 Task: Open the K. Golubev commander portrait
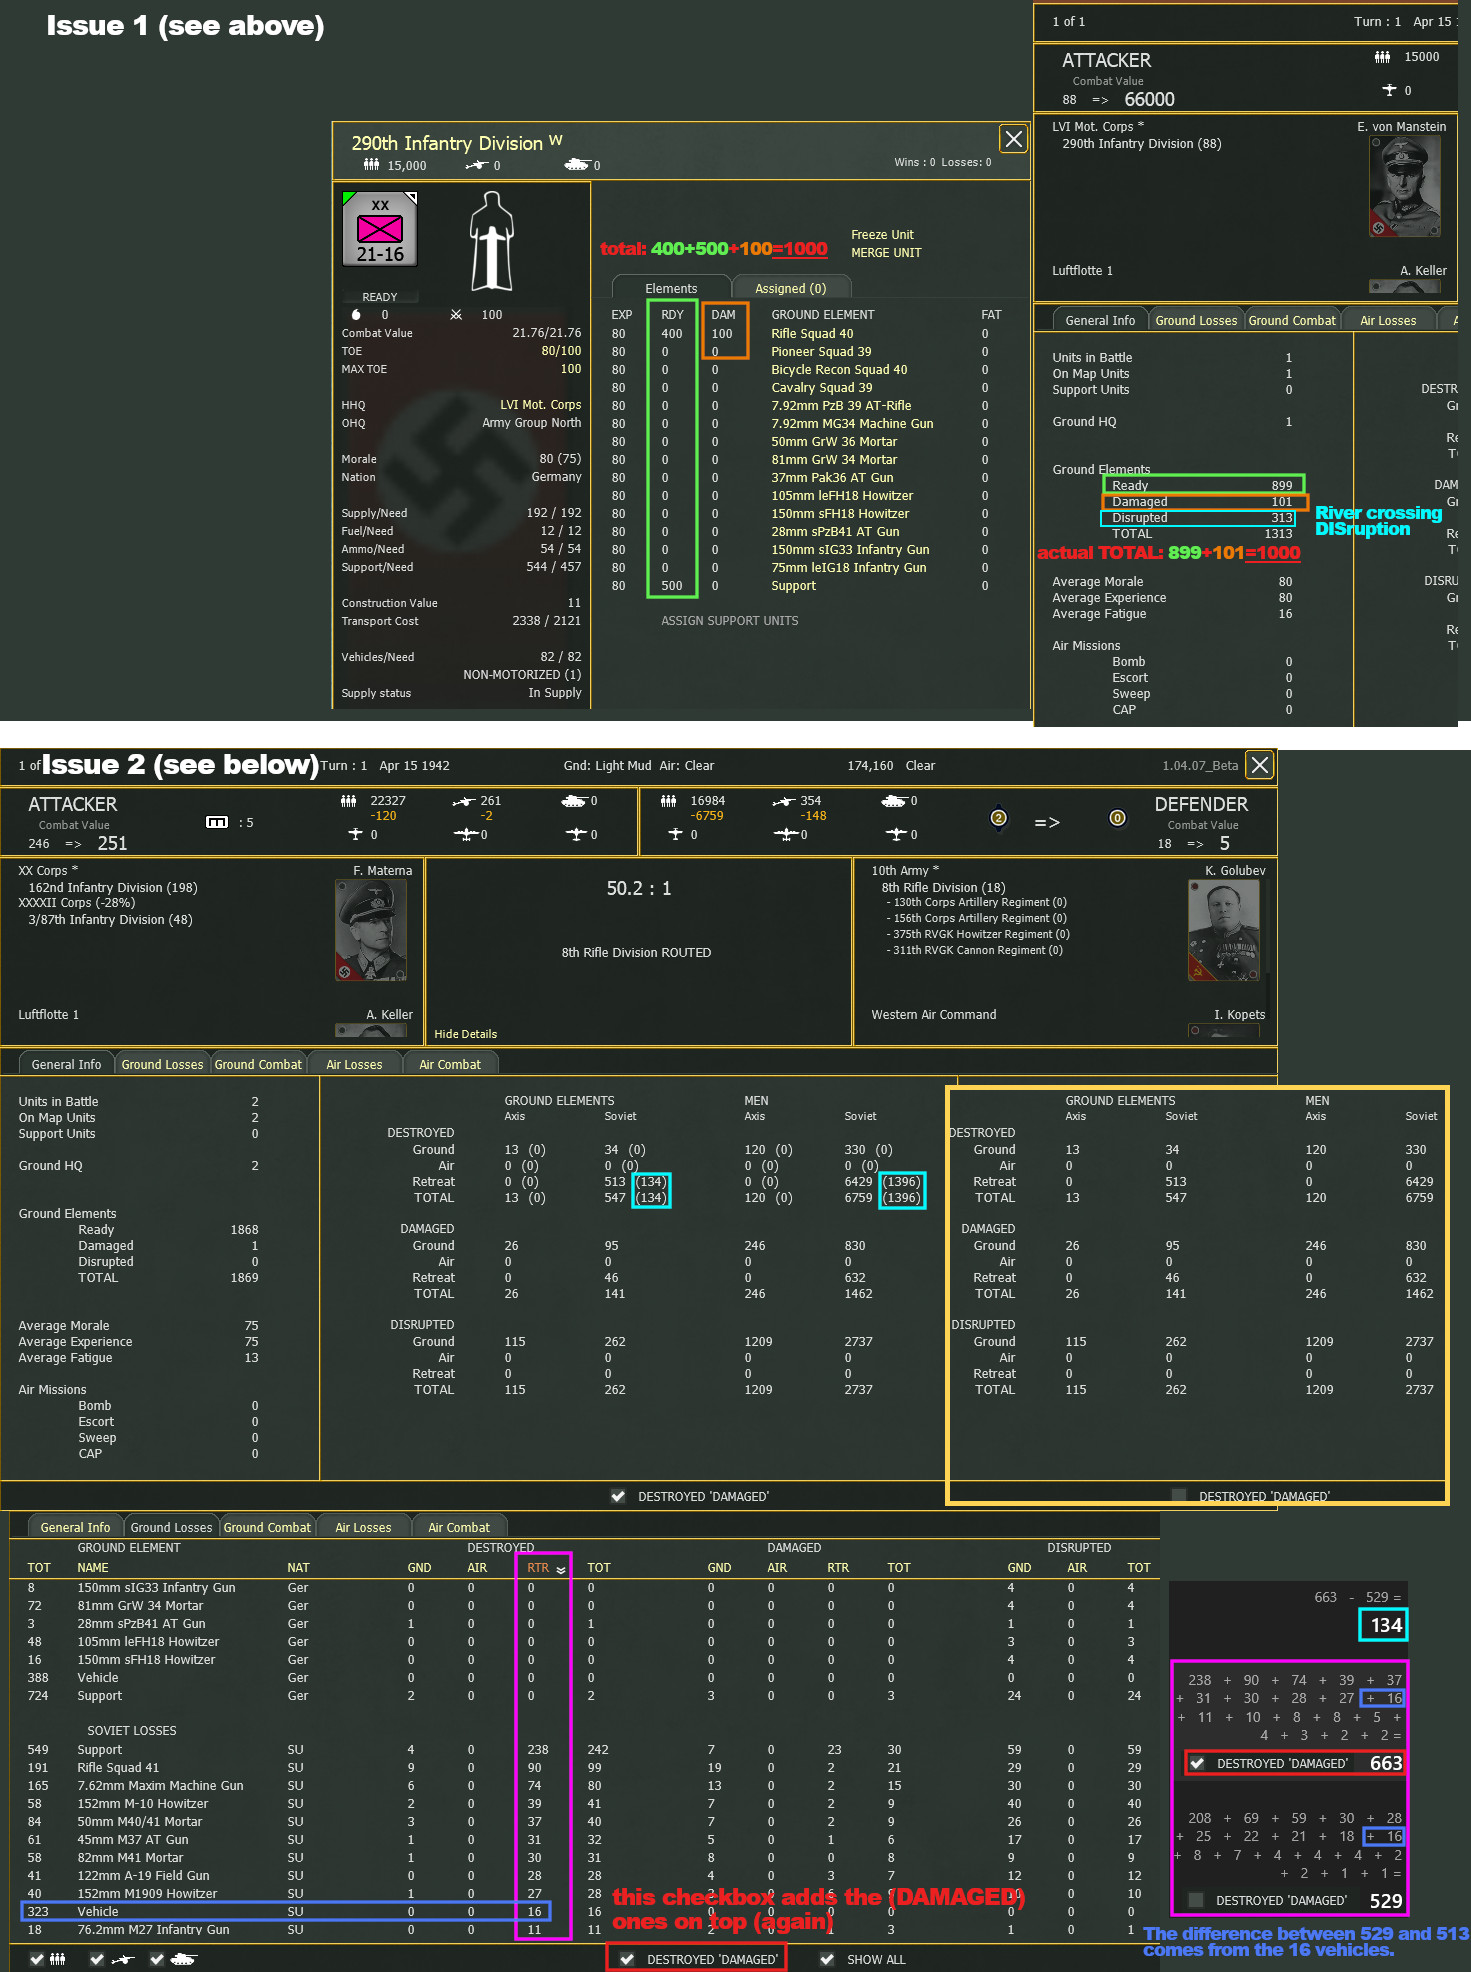point(1225,930)
